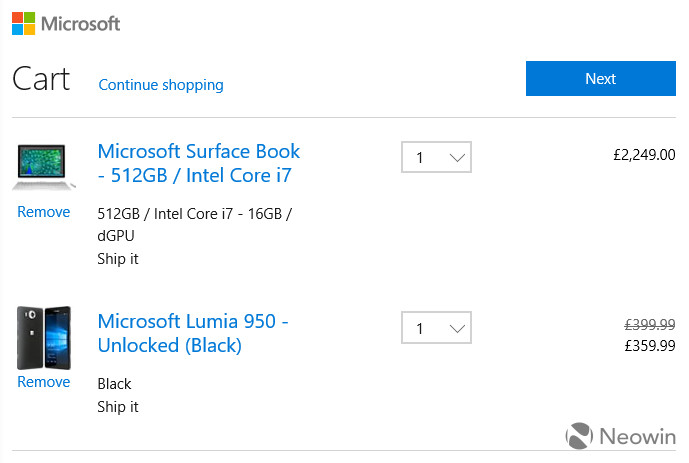Click the Microsoft wordmark in the header
The image size is (689, 463).
[x=80, y=24]
